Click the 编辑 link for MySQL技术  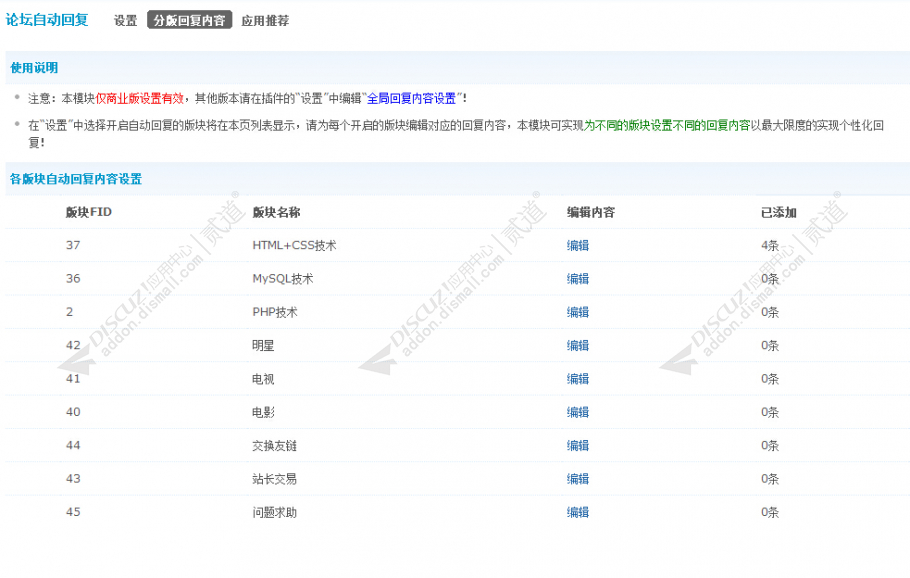pos(577,279)
